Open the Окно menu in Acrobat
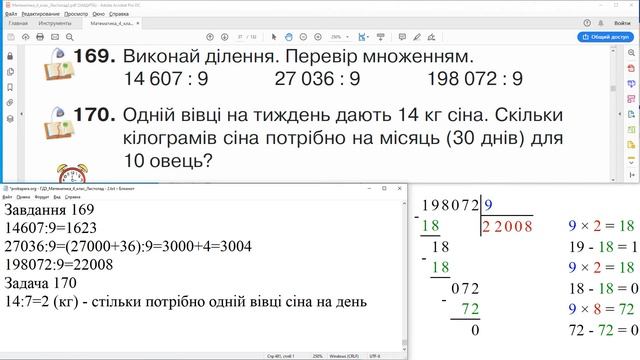 tap(98, 14)
